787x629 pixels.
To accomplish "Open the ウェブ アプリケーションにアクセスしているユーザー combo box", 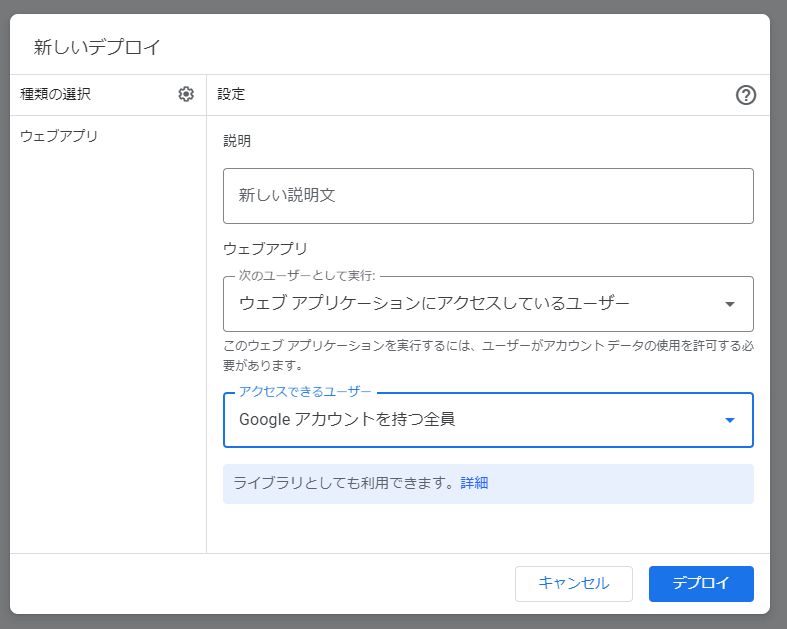I will pyautogui.click(x=488, y=304).
